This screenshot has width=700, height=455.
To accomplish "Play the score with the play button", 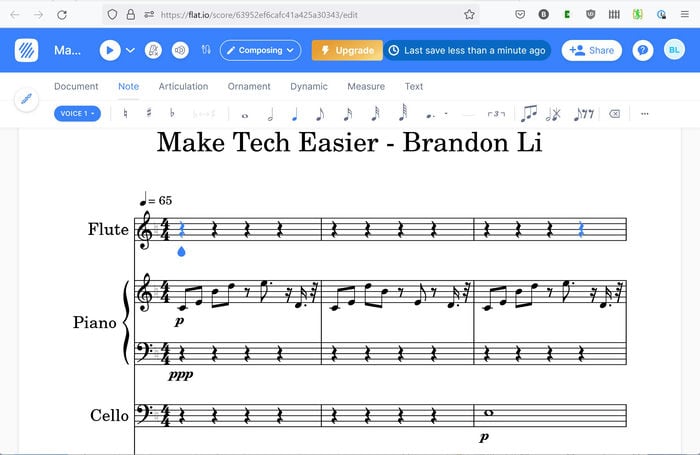I will pos(110,50).
